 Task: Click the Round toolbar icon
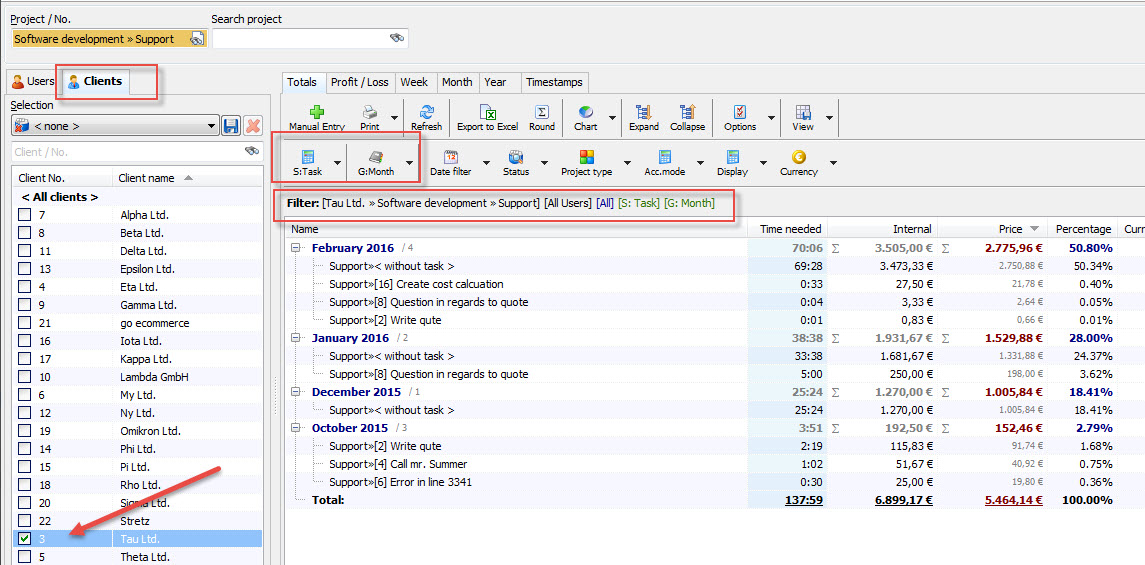point(542,112)
